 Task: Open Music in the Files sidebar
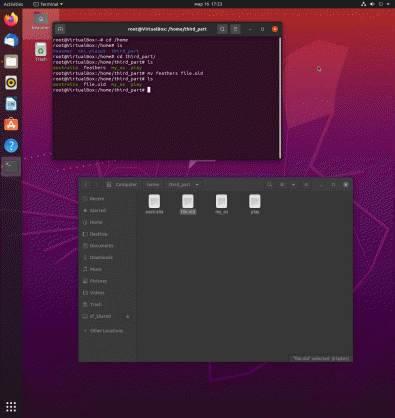click(x=107, y=269)
